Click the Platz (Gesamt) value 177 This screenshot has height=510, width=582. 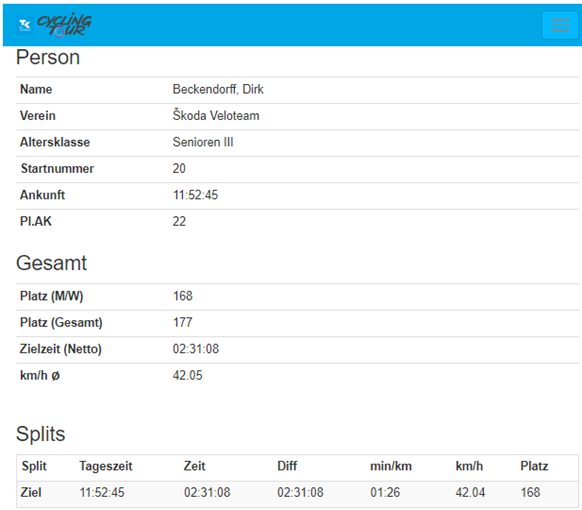(x=183, y=323)
